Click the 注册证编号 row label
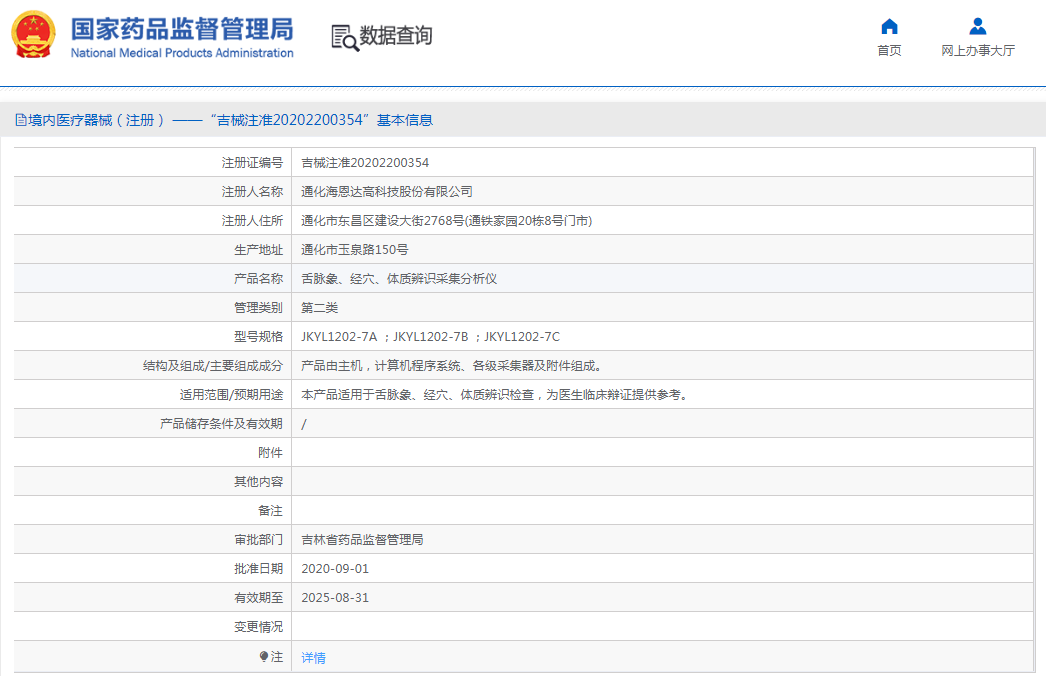Viewport: 1046px width, 676px height. [x=252, y=163]
